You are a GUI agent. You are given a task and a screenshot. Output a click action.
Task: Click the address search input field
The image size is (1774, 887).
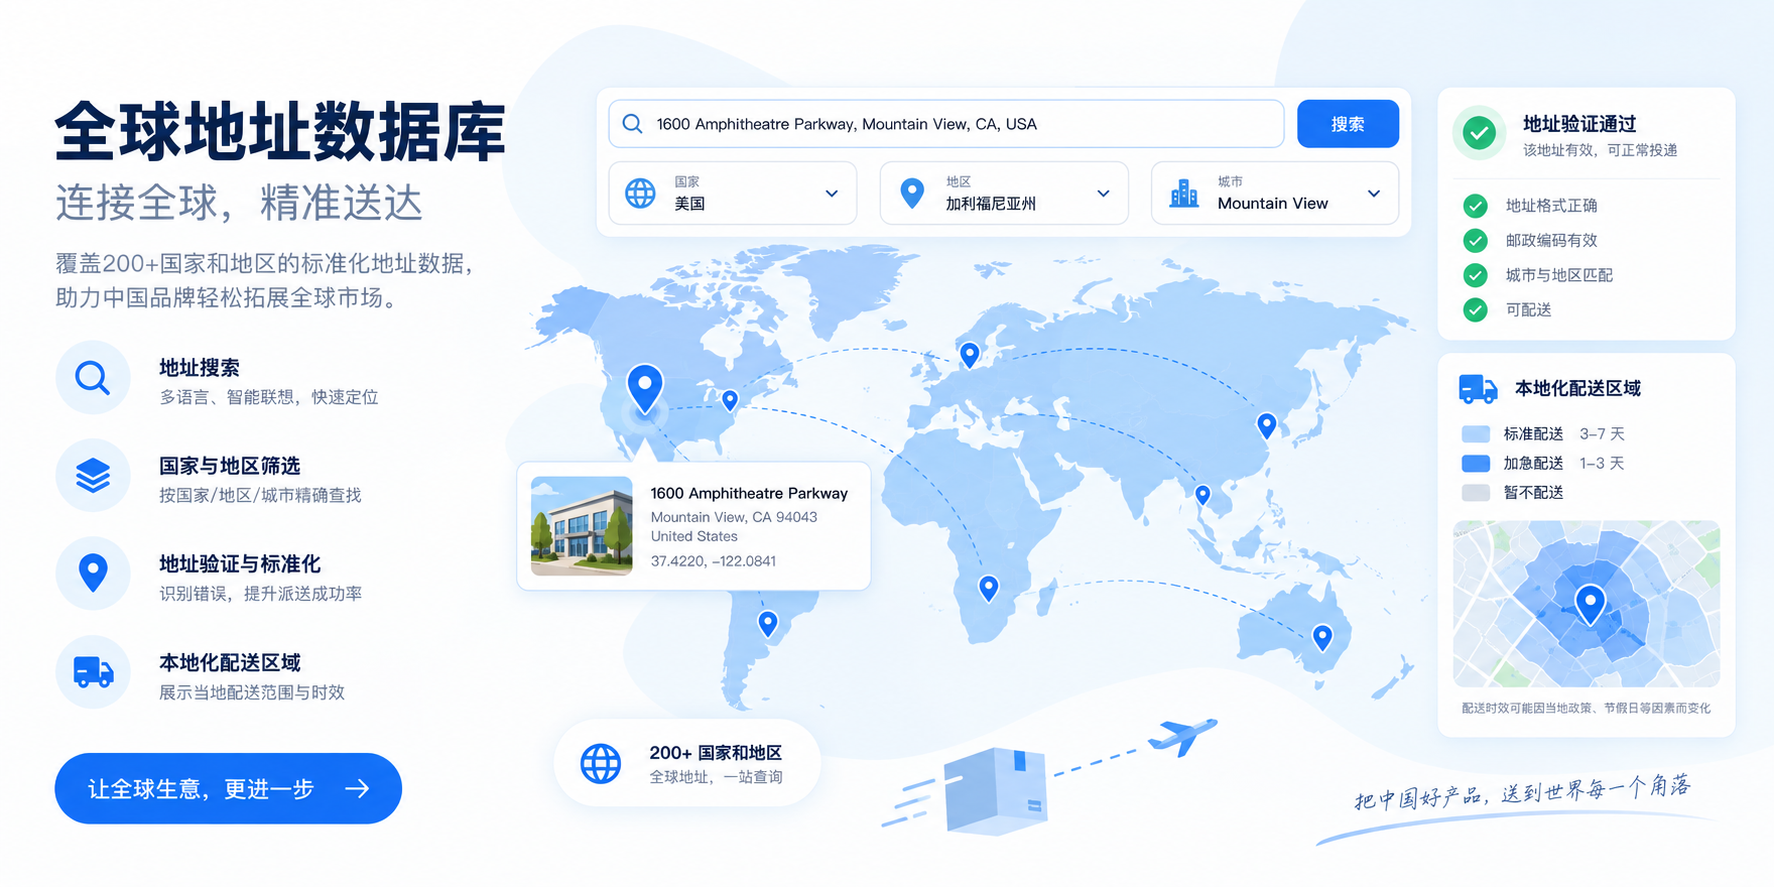point(946,124)
